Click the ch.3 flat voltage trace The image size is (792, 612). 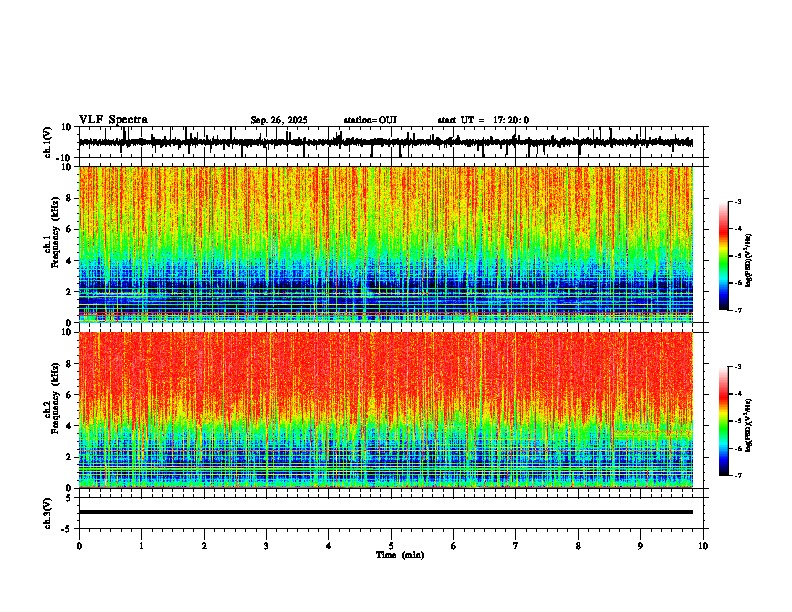(x=386, y=512)
